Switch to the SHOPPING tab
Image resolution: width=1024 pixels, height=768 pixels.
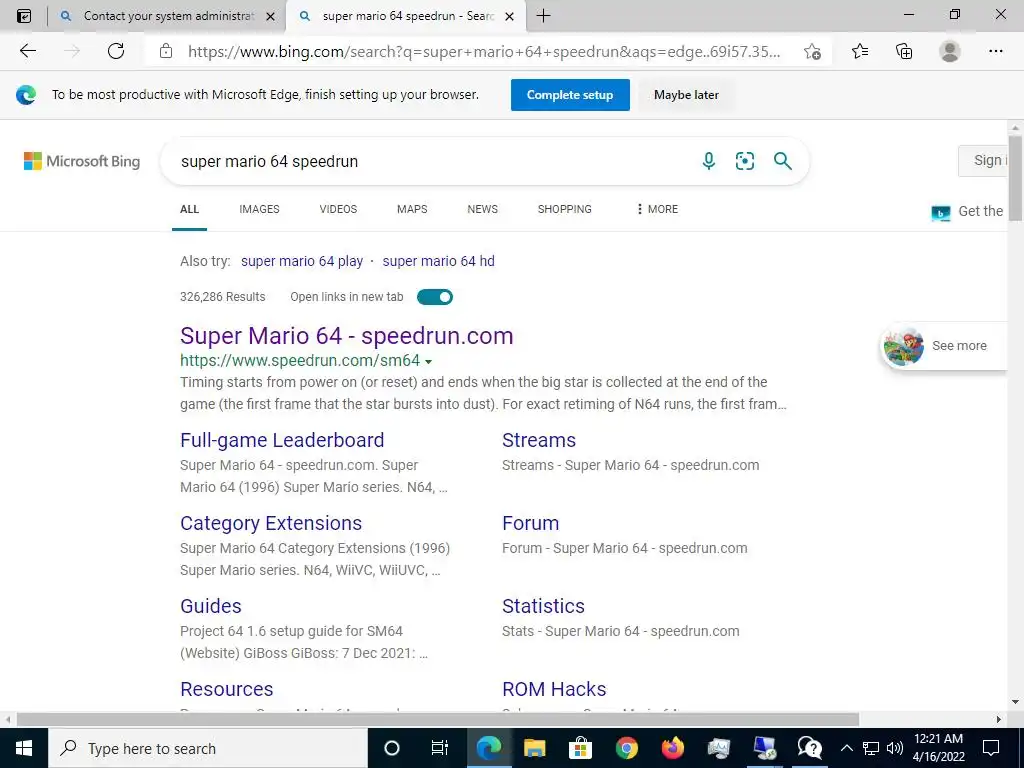pos(565,209)
